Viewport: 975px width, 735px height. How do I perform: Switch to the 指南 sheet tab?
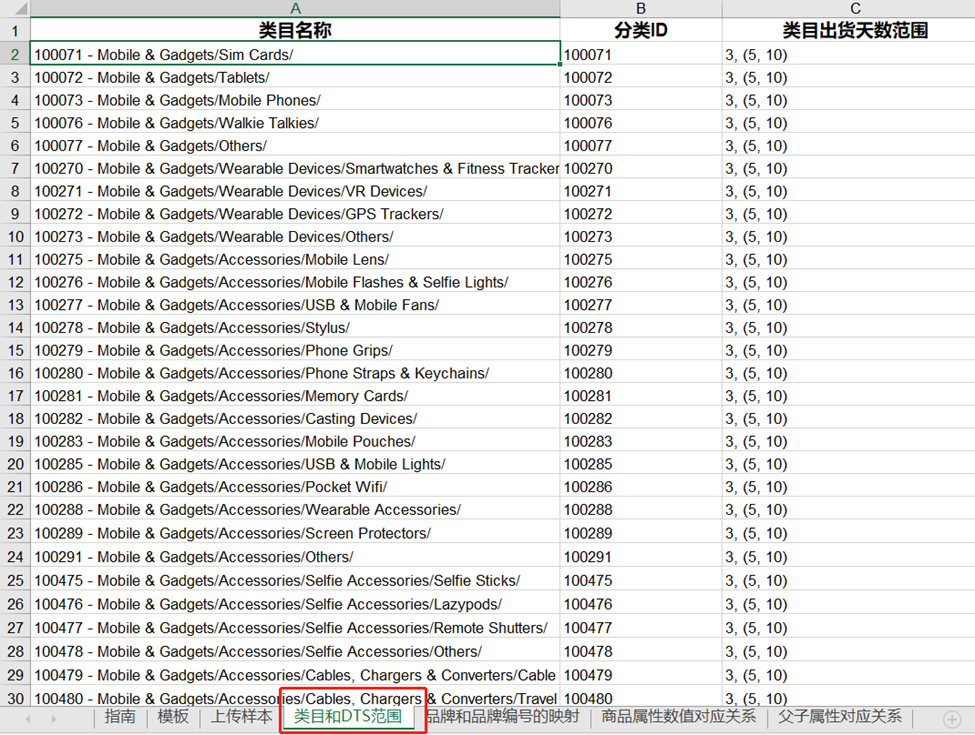pyautogui.click(x=120, y=717)
